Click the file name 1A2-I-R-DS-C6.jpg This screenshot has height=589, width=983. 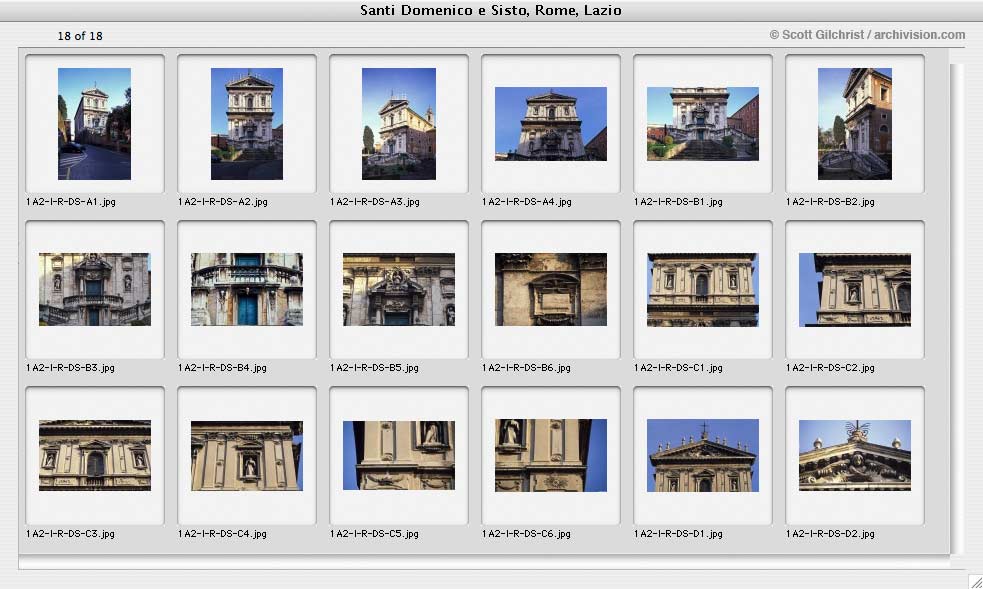click(x=527, y=534)
